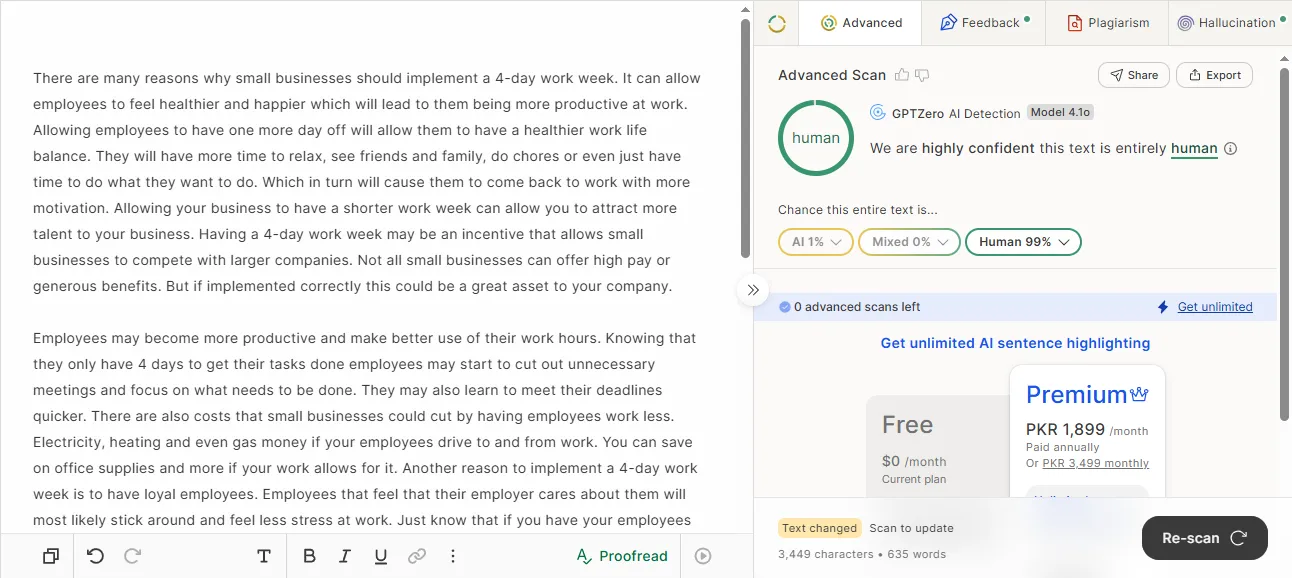Click Get unlimited AI sentence highlighting

1015,343
